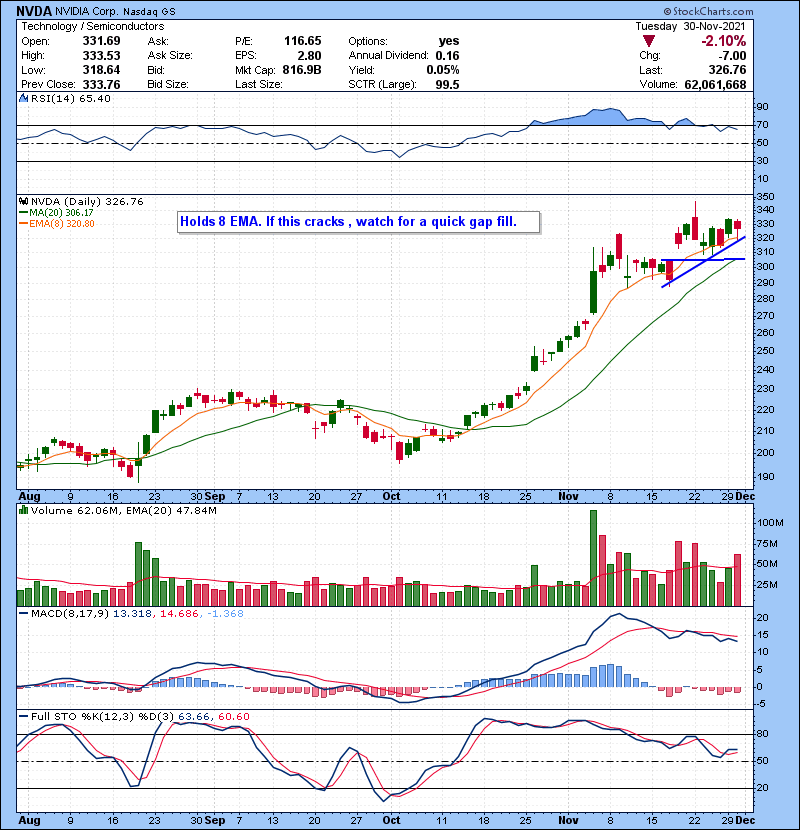Click the green dash before MA(20)
Viewport: 800px width, 830px height.
tap(23, 212)
